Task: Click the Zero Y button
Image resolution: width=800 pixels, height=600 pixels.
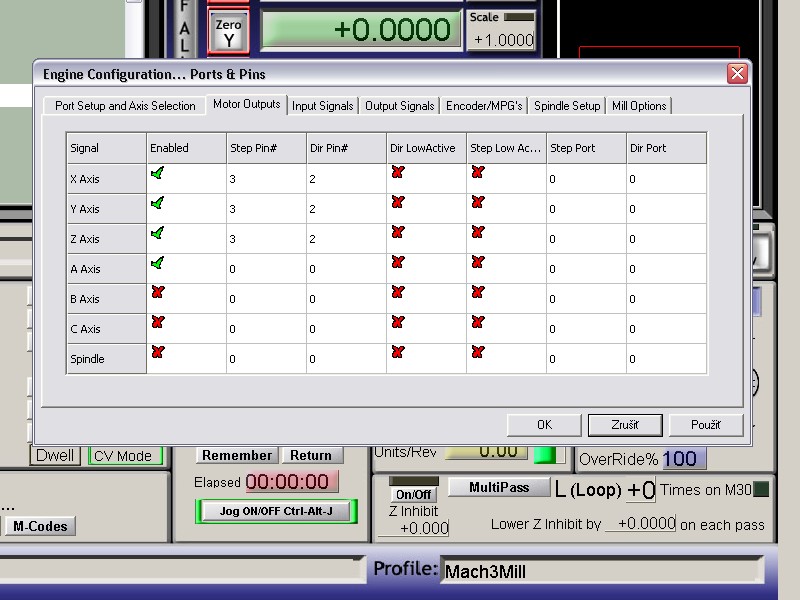Action: tap(229, 33)
